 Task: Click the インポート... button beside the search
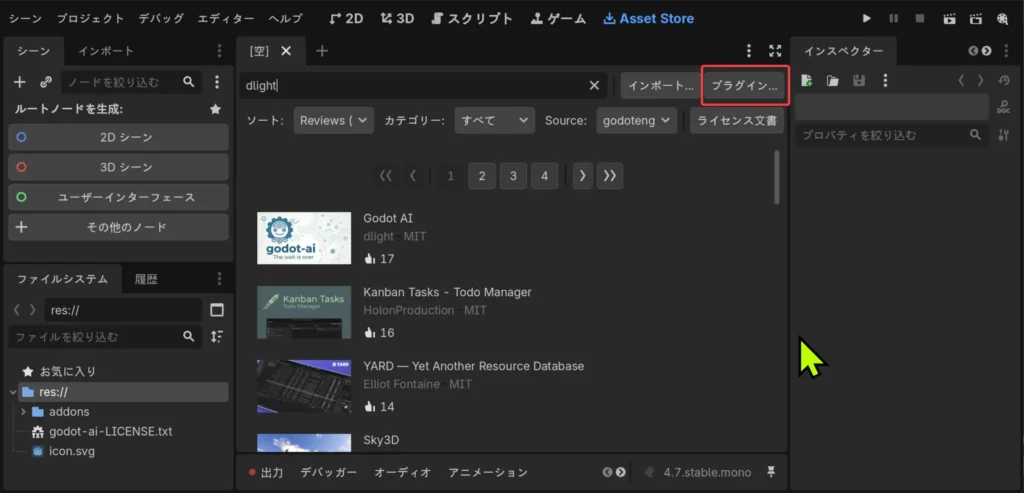(x=661, y=86)
